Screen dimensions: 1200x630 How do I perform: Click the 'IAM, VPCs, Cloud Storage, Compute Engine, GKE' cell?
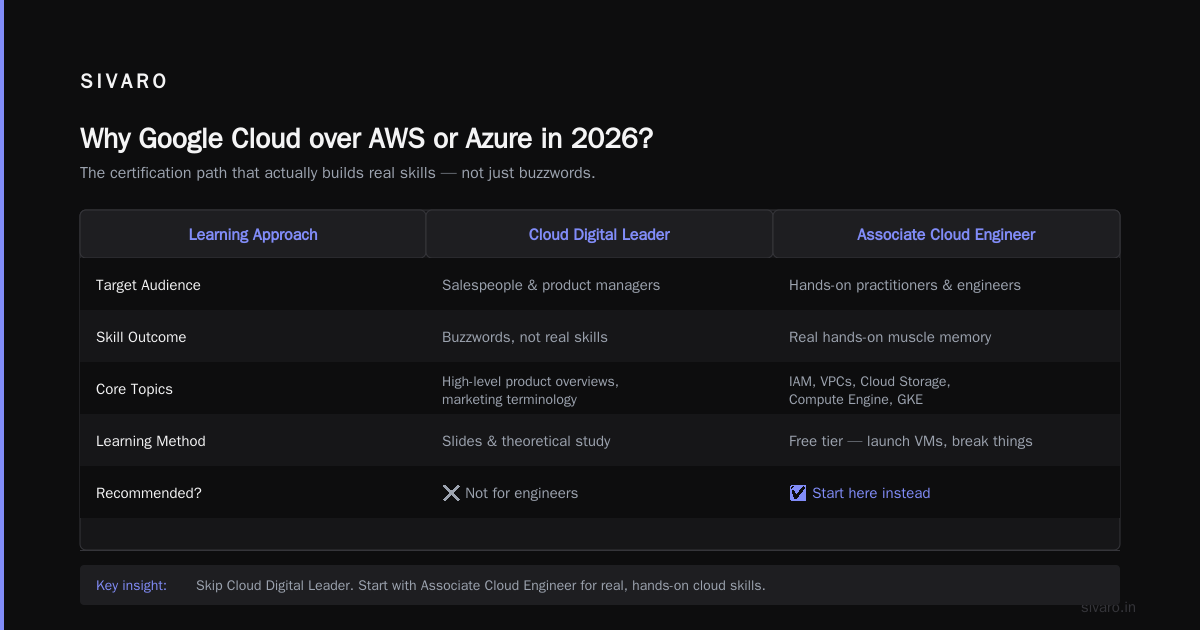pyautogui.click(x=870, y=390)
